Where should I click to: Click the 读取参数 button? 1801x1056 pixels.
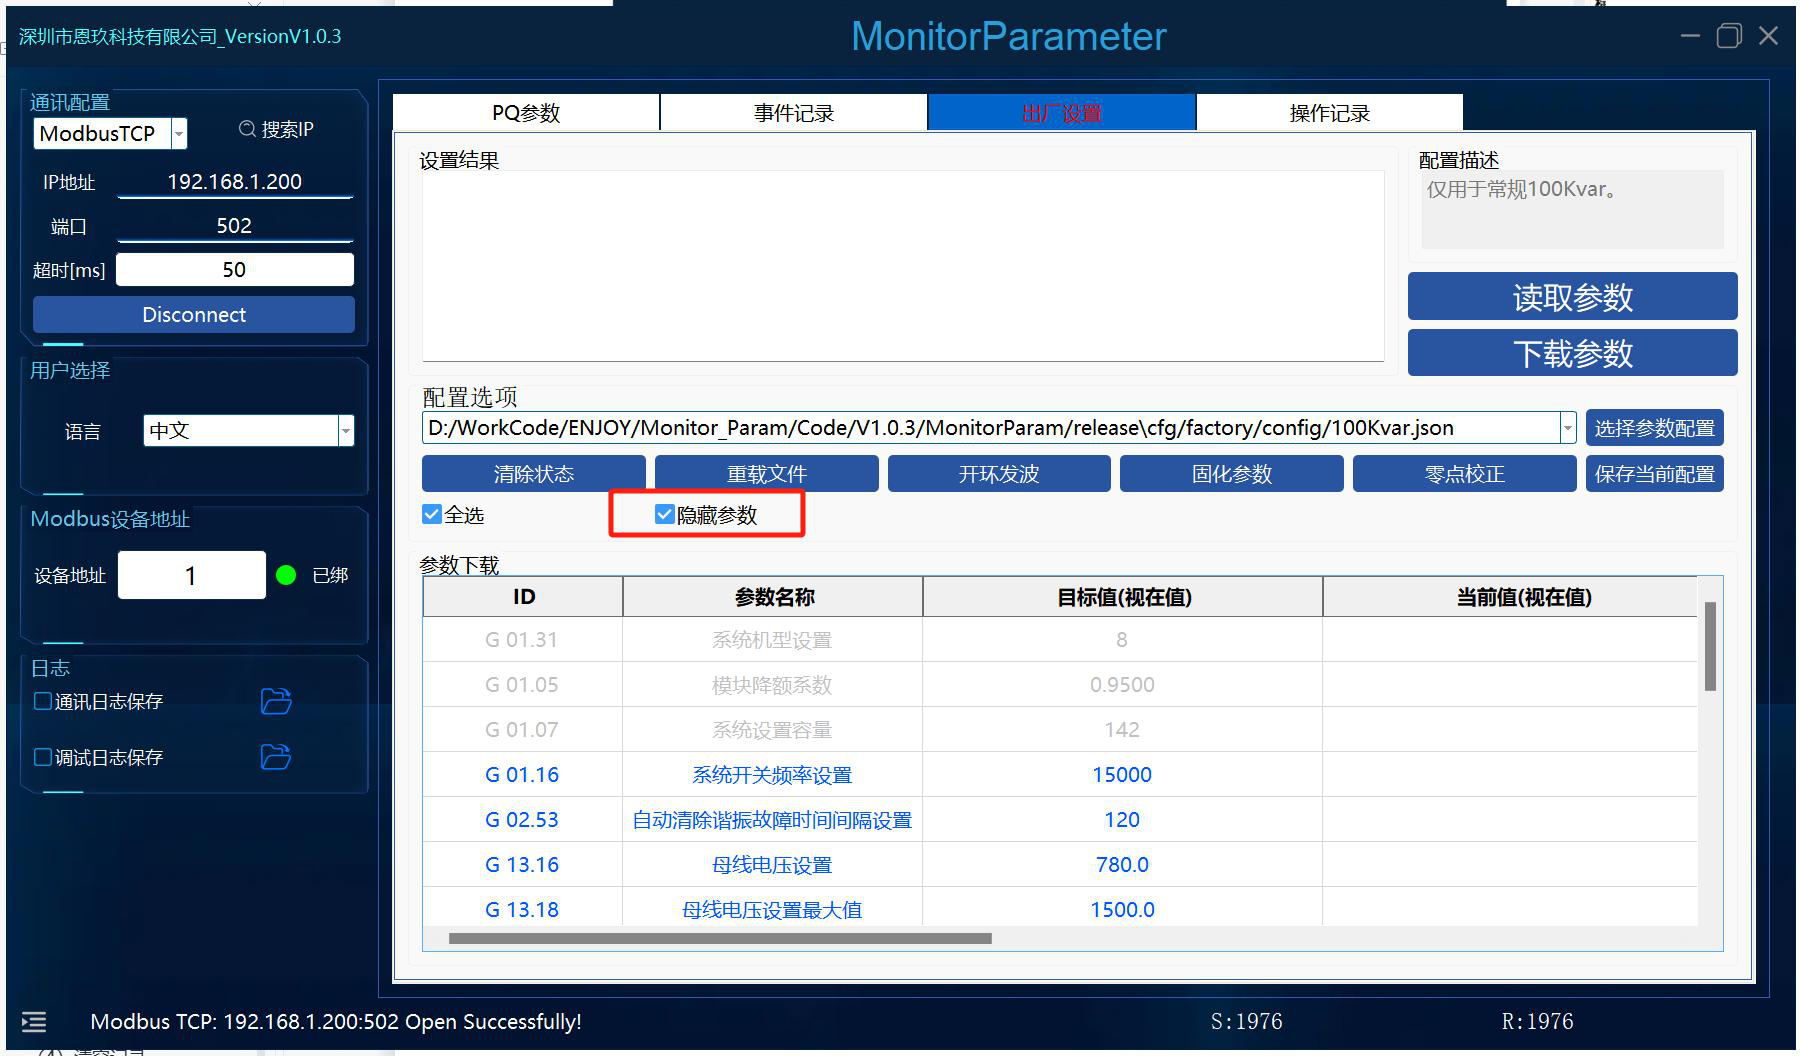(x=1573, y=297)
